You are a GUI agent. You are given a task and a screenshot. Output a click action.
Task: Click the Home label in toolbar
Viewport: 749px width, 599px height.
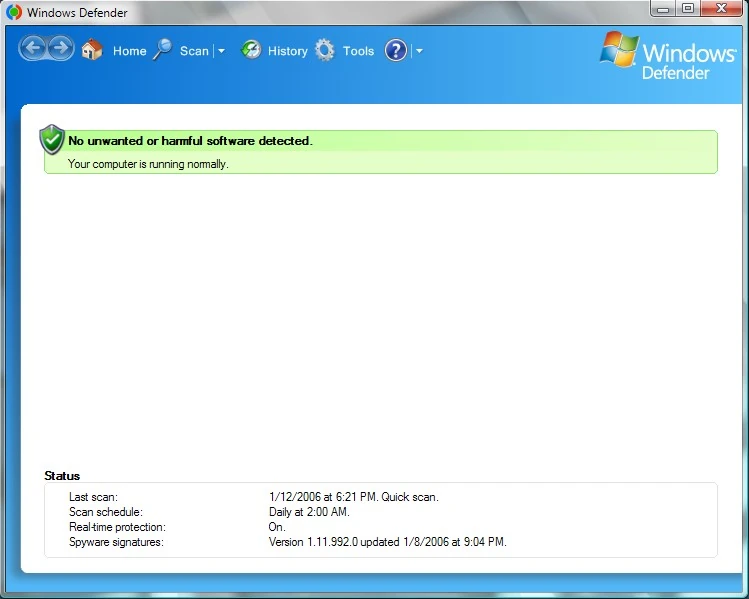point(129,51)
